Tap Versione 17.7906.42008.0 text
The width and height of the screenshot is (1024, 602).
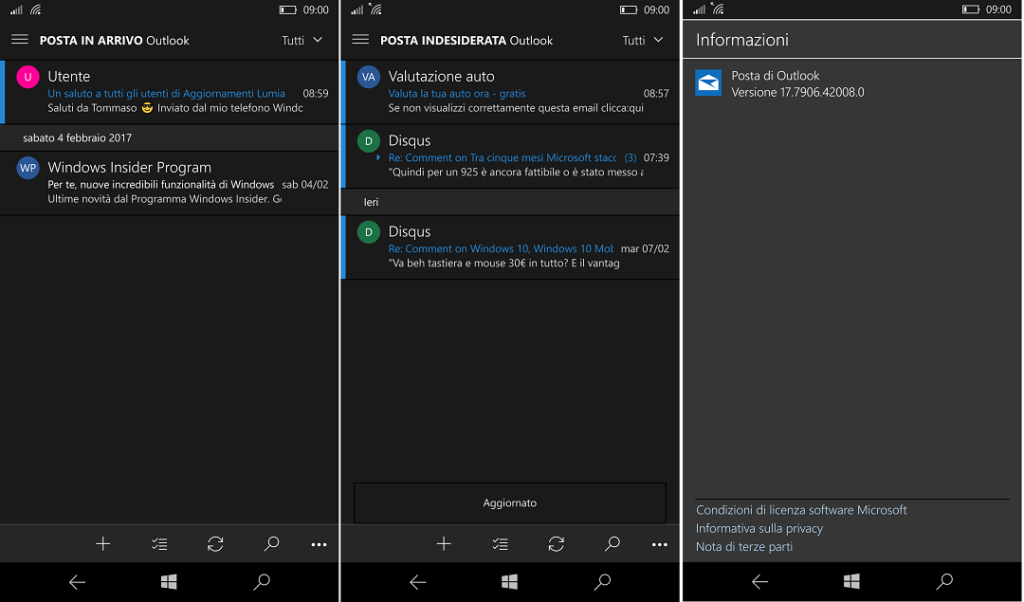tap(797, 92)
